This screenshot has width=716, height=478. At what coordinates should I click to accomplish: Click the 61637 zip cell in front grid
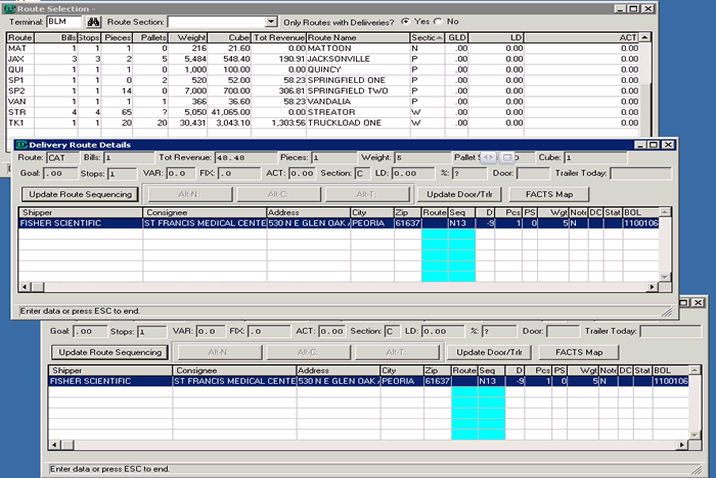pyautogui.click(x=407, y=223)
